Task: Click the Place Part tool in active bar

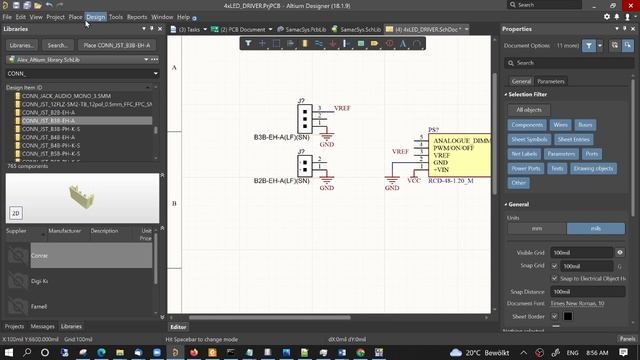Action: (304, 43)
